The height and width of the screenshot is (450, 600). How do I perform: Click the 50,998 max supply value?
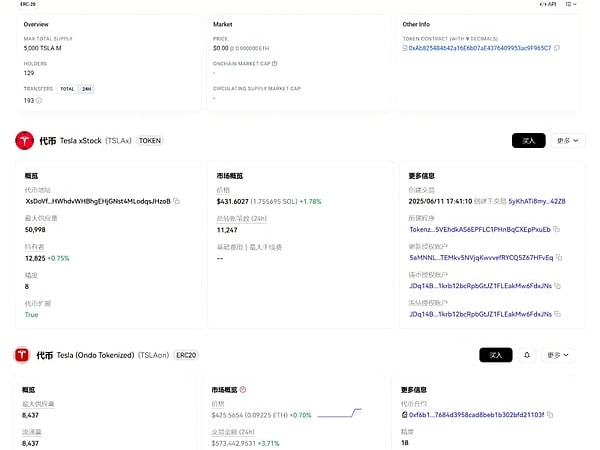coord(35,230)
